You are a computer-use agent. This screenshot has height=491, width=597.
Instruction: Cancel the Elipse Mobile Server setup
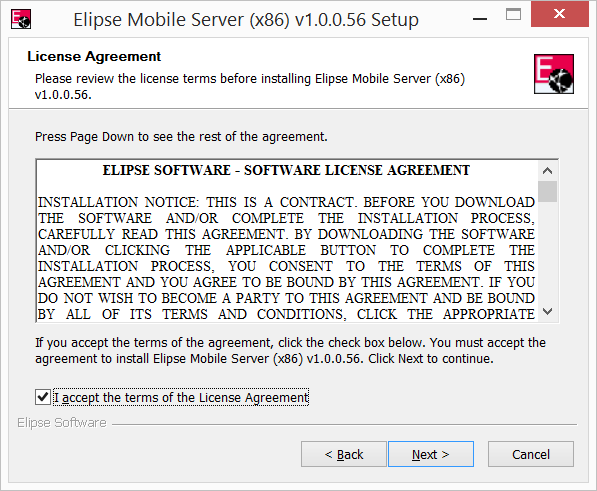(x=531, y=454)
